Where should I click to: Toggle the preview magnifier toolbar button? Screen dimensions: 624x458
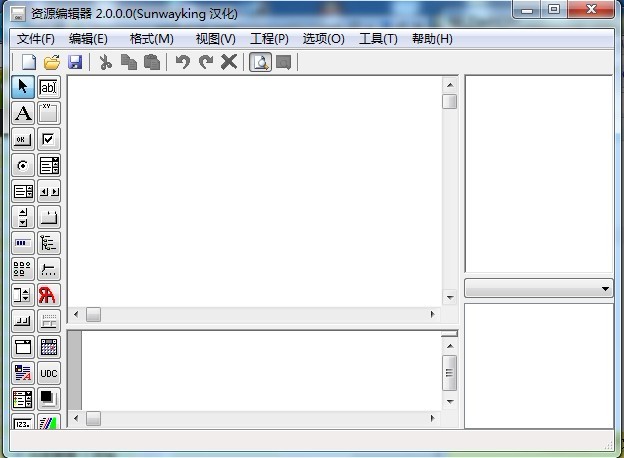click(x=260, y=62)
